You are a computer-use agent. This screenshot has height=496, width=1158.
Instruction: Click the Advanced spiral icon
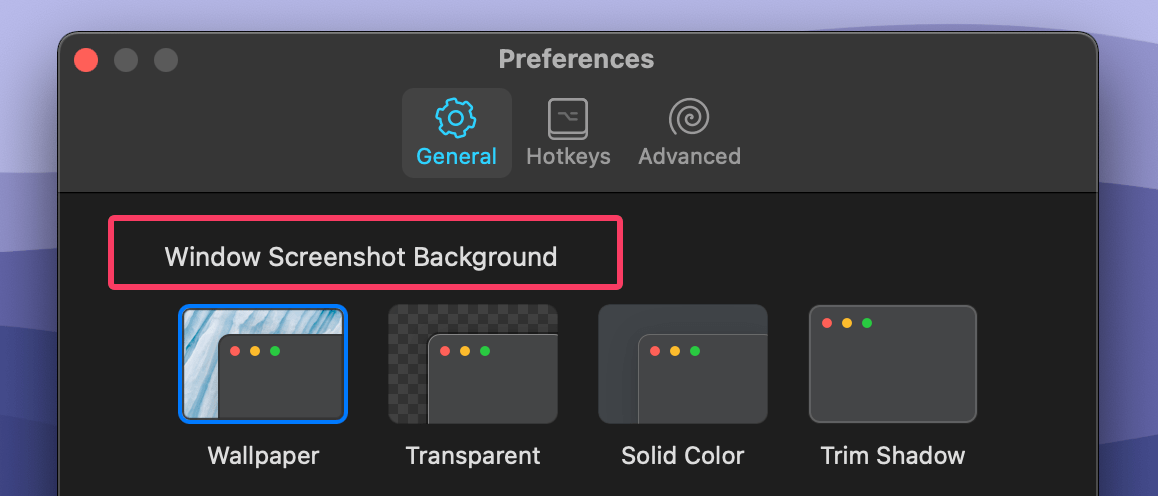point(689,119)
